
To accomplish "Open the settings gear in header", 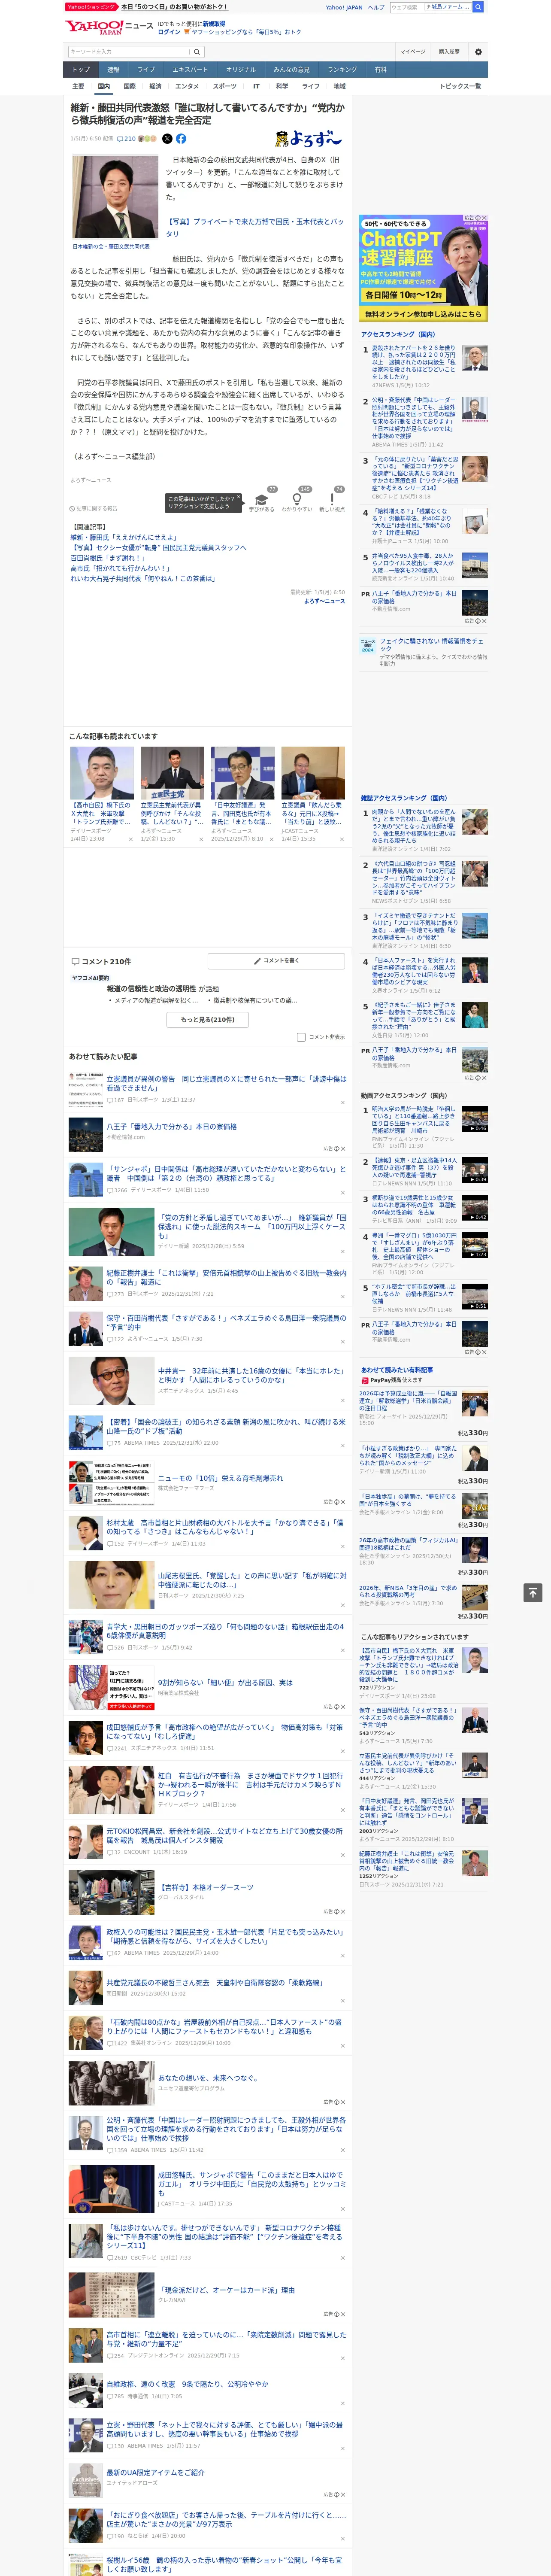I will click(x=478, y=51).
